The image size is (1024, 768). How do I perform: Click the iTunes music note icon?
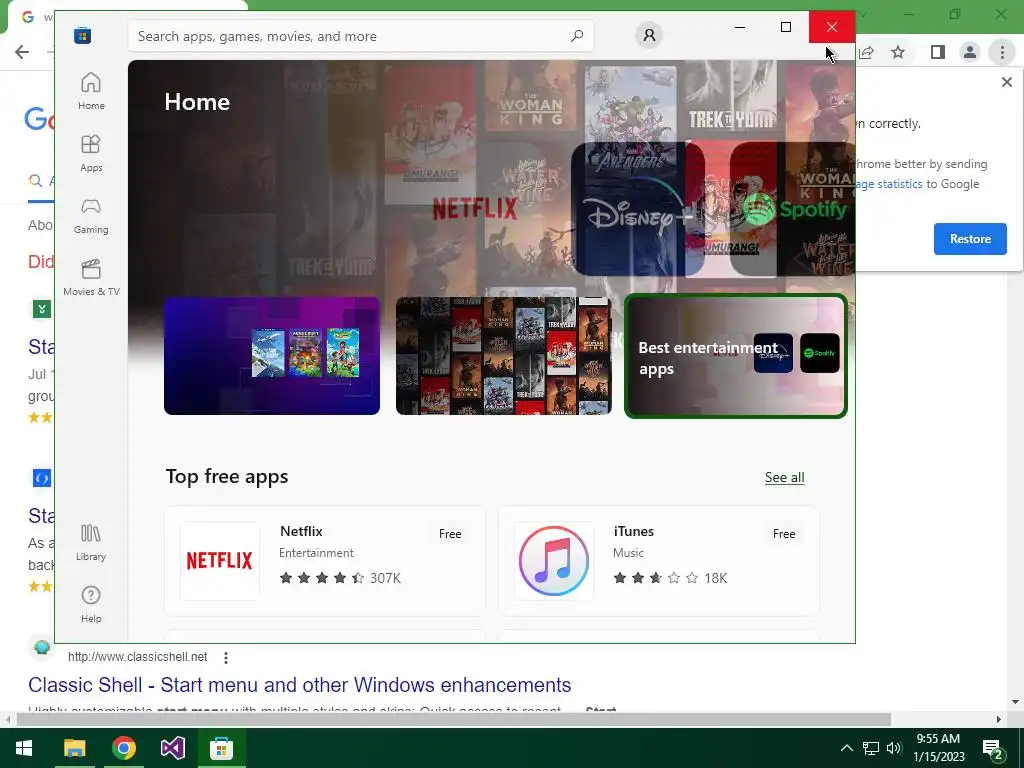(x=554, y=561)
